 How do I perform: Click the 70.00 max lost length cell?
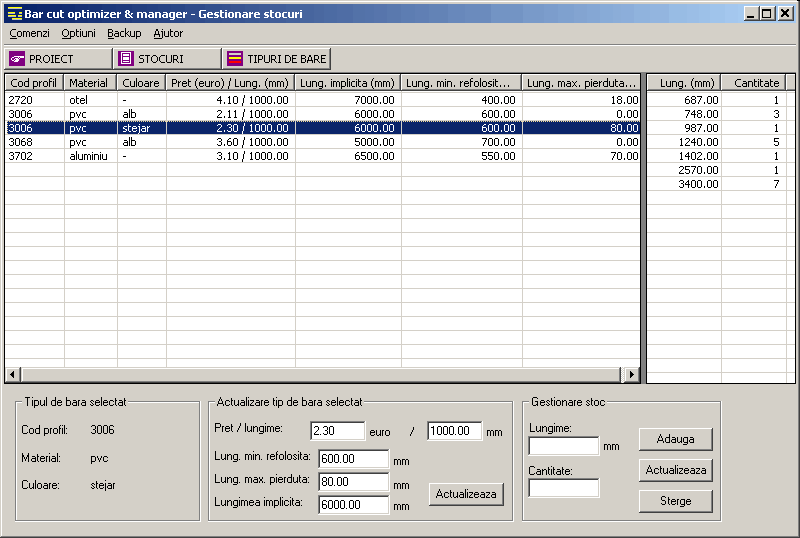(581, 156)
